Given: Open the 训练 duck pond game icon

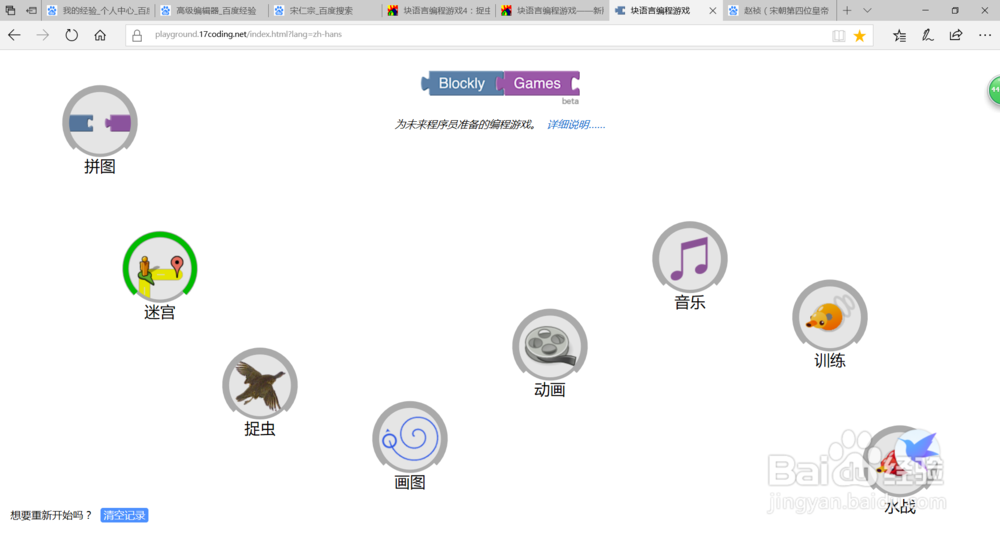Looking at the screenshot, I should click(830, 316).
